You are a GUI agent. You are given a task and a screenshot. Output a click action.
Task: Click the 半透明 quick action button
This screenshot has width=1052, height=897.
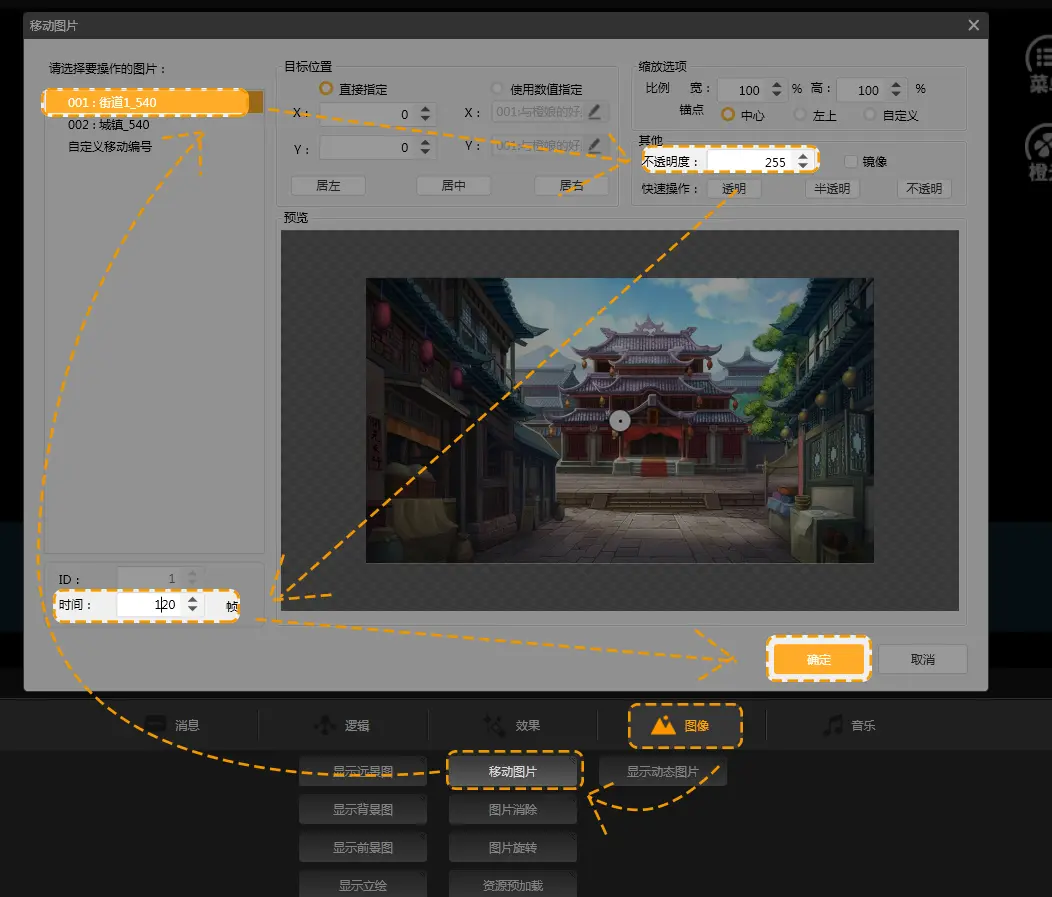click(832, 188)
